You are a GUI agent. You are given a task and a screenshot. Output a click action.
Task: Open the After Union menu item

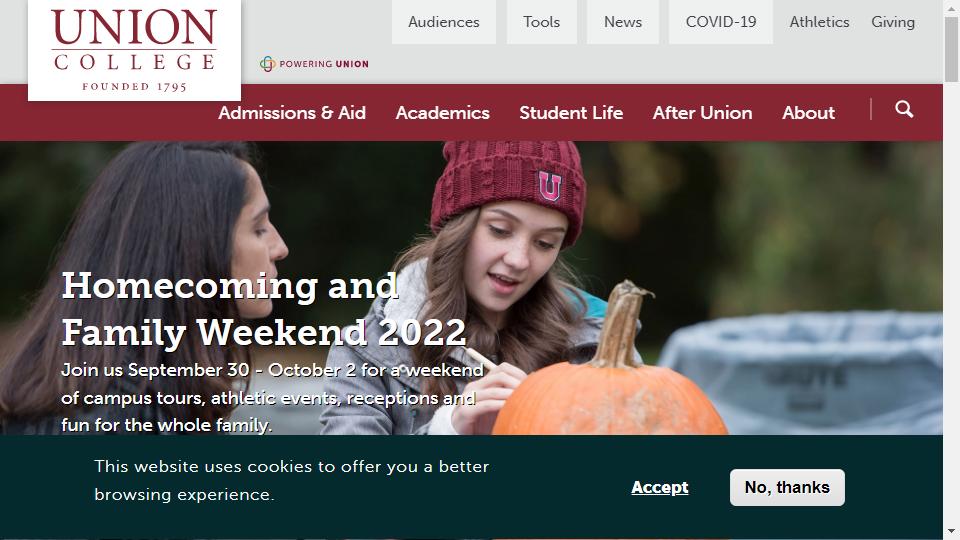point(702,113)
